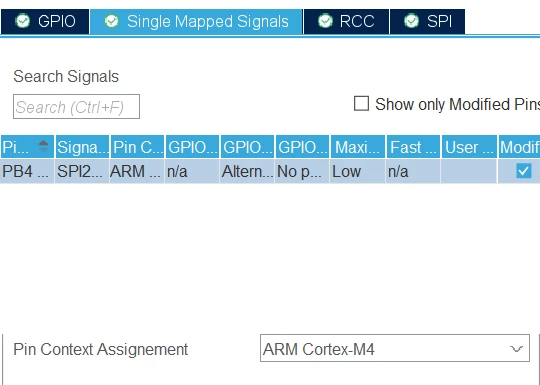Open Pin Context Assignement dropdown arrow
The height and width of the screenshot is (385, 540).
coord(516,349)
